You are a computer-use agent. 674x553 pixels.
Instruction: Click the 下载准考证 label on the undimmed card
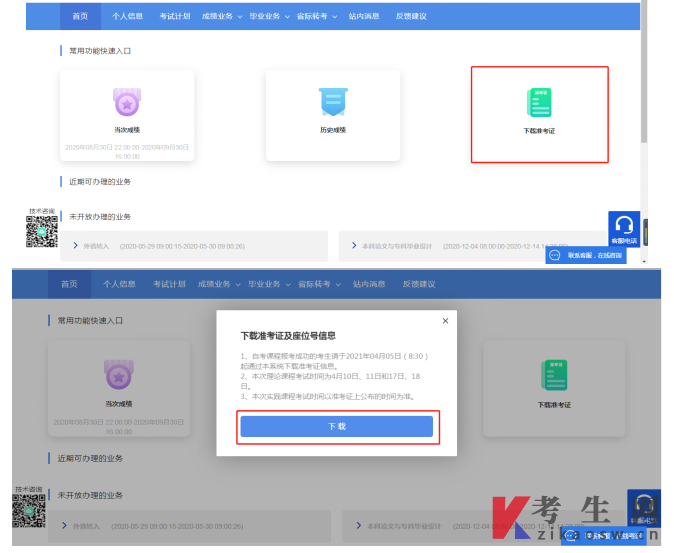click(539, 131)
